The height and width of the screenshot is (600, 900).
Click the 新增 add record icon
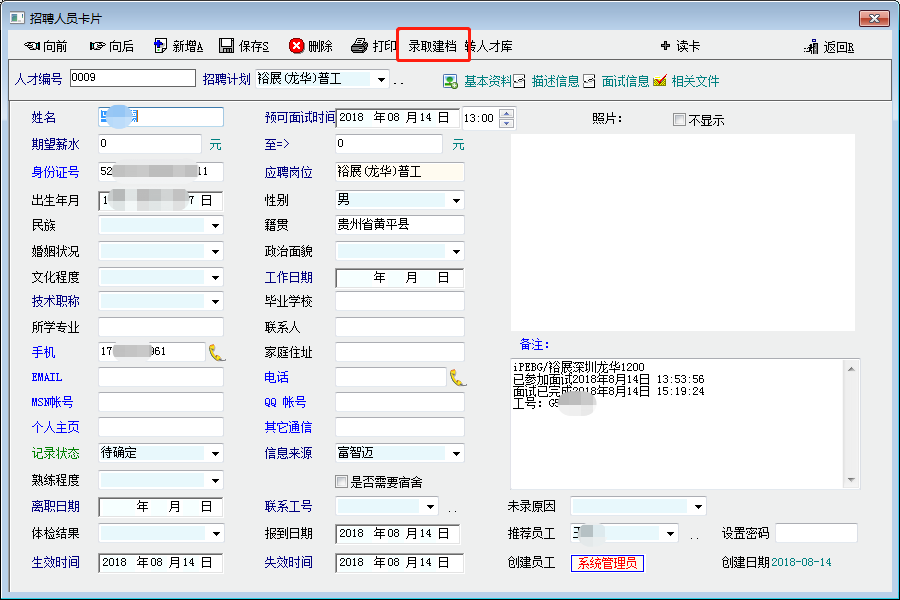[160, 46]
